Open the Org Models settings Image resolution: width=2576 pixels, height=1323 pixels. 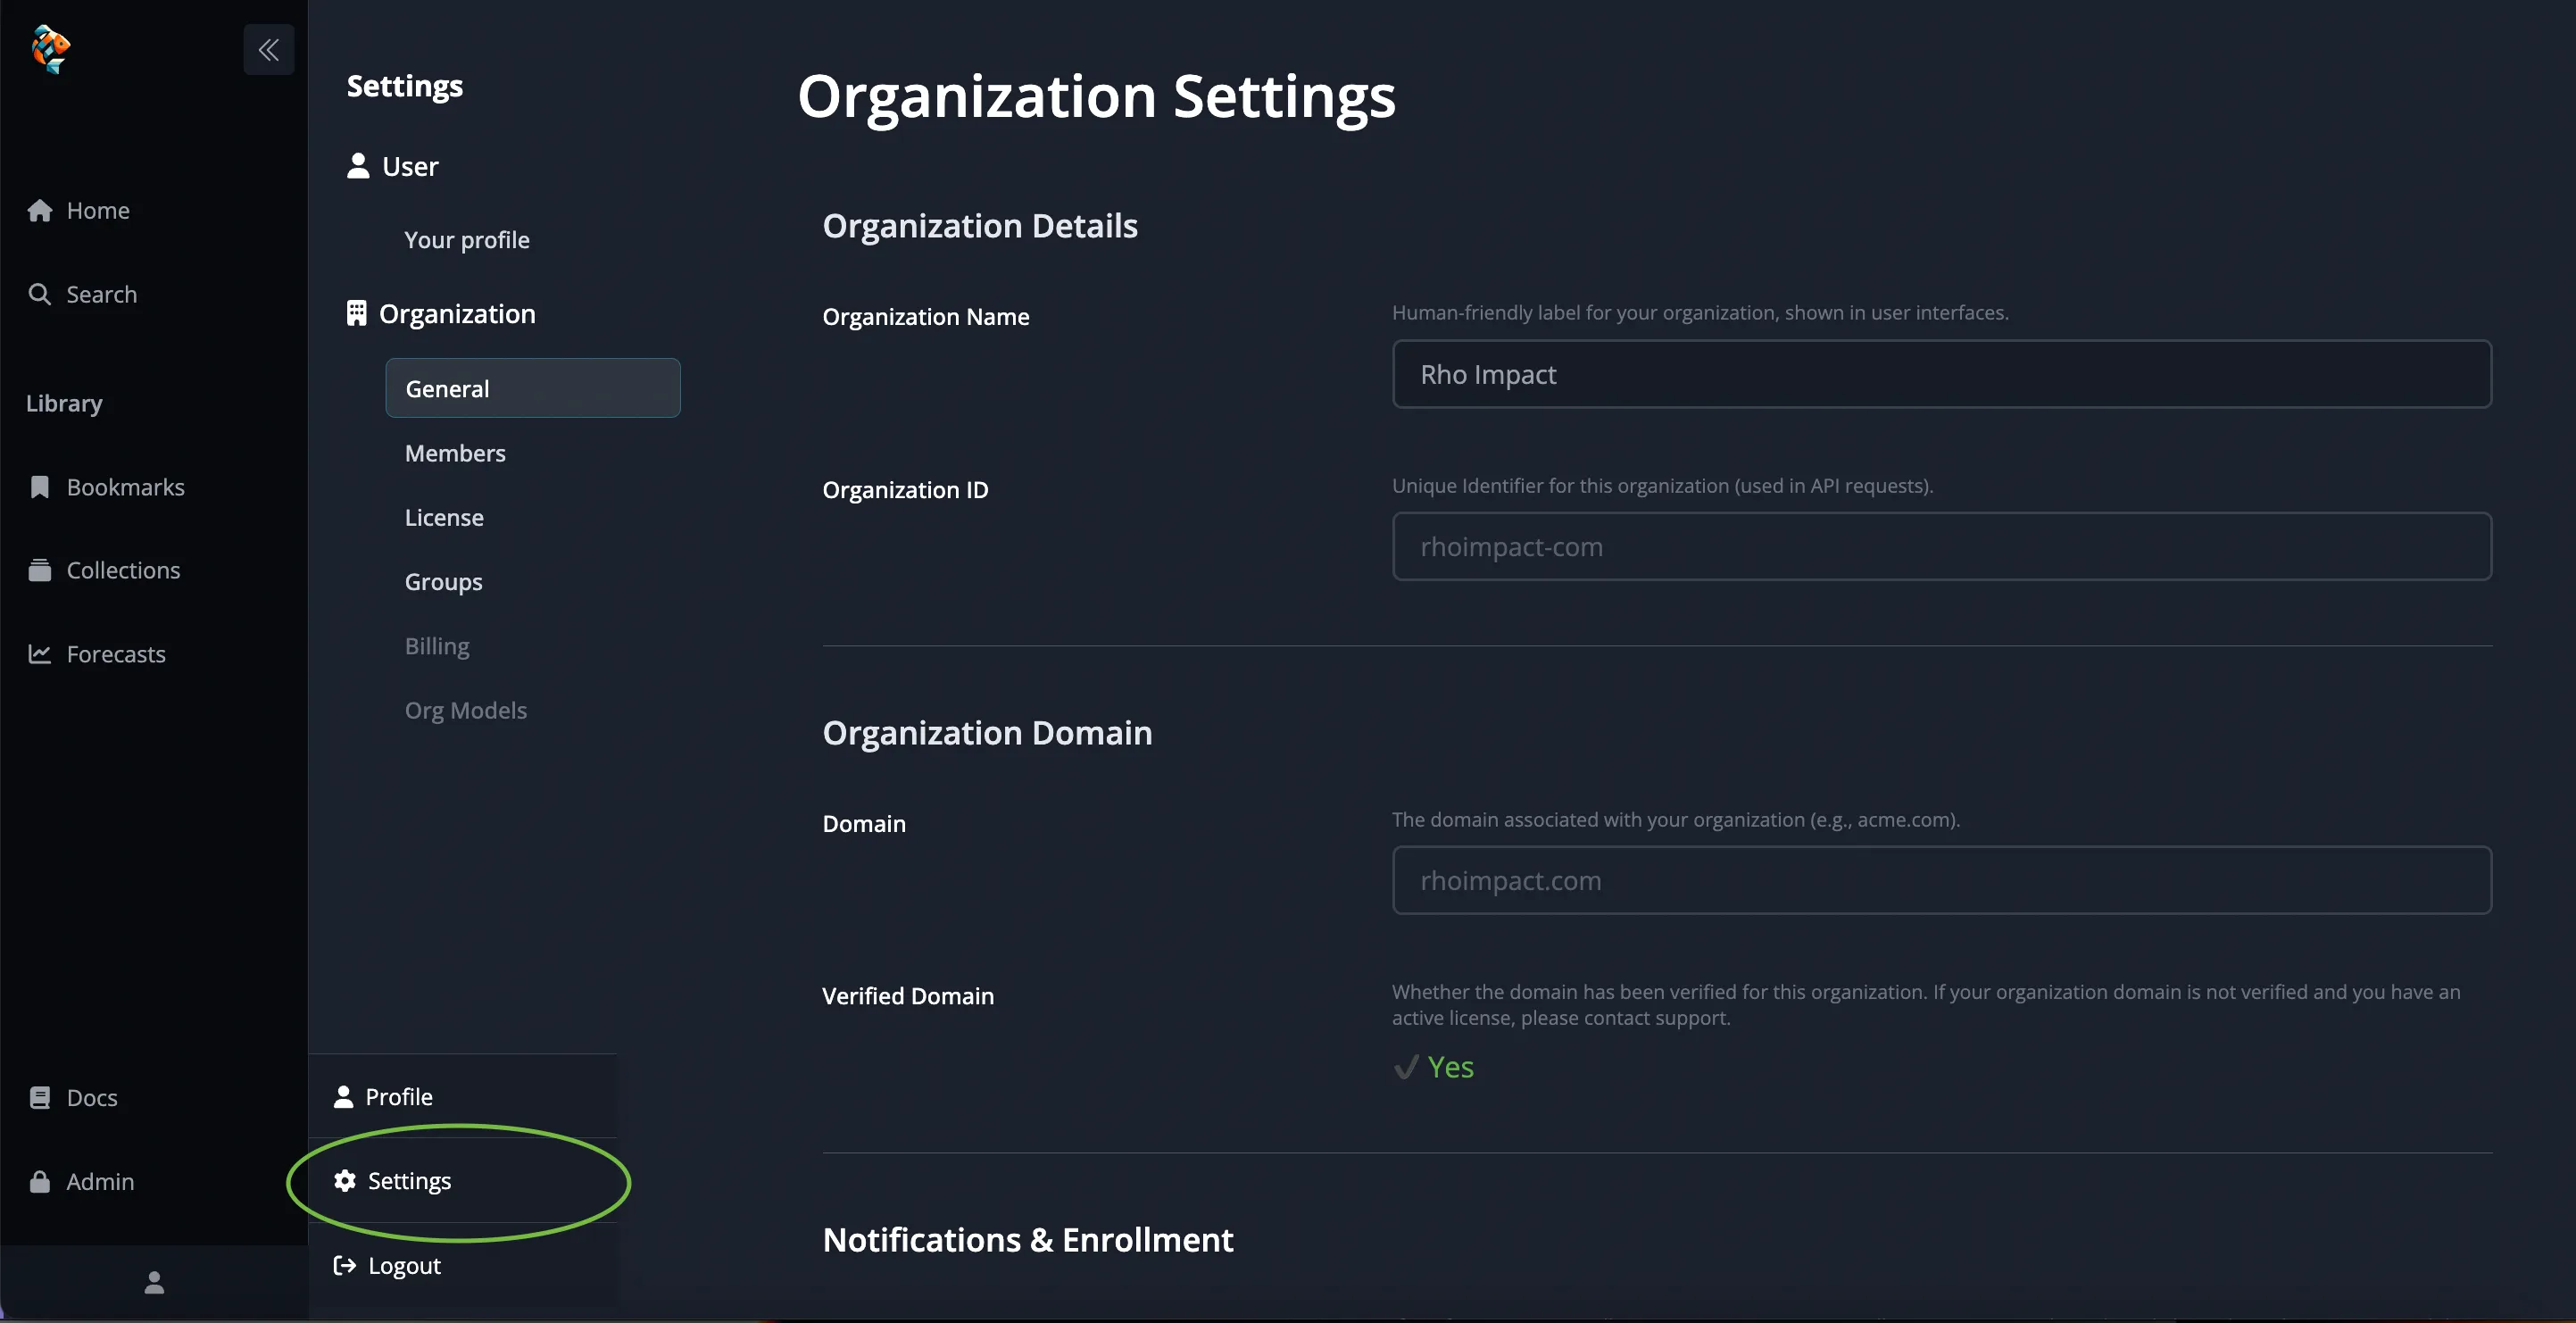465,710
